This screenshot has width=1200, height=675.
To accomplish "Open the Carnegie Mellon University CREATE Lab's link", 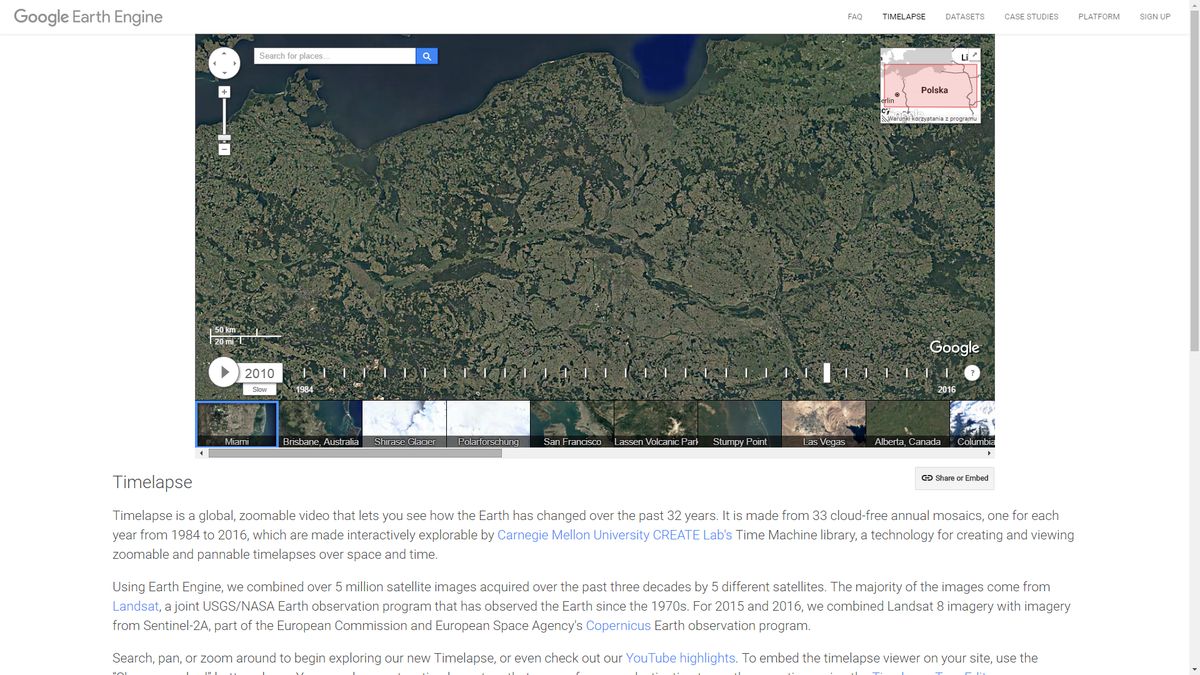I will click(x=615, y=535).
